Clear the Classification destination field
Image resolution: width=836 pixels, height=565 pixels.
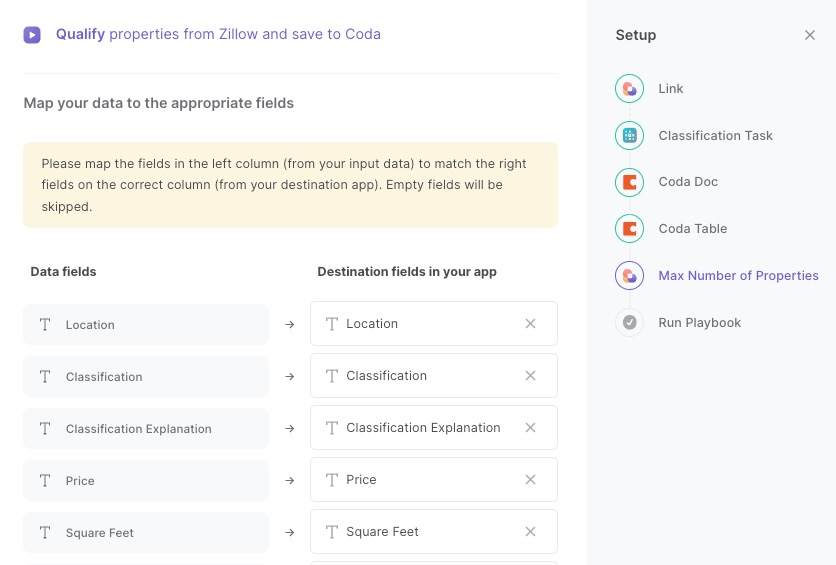click(x=530, y=376)
